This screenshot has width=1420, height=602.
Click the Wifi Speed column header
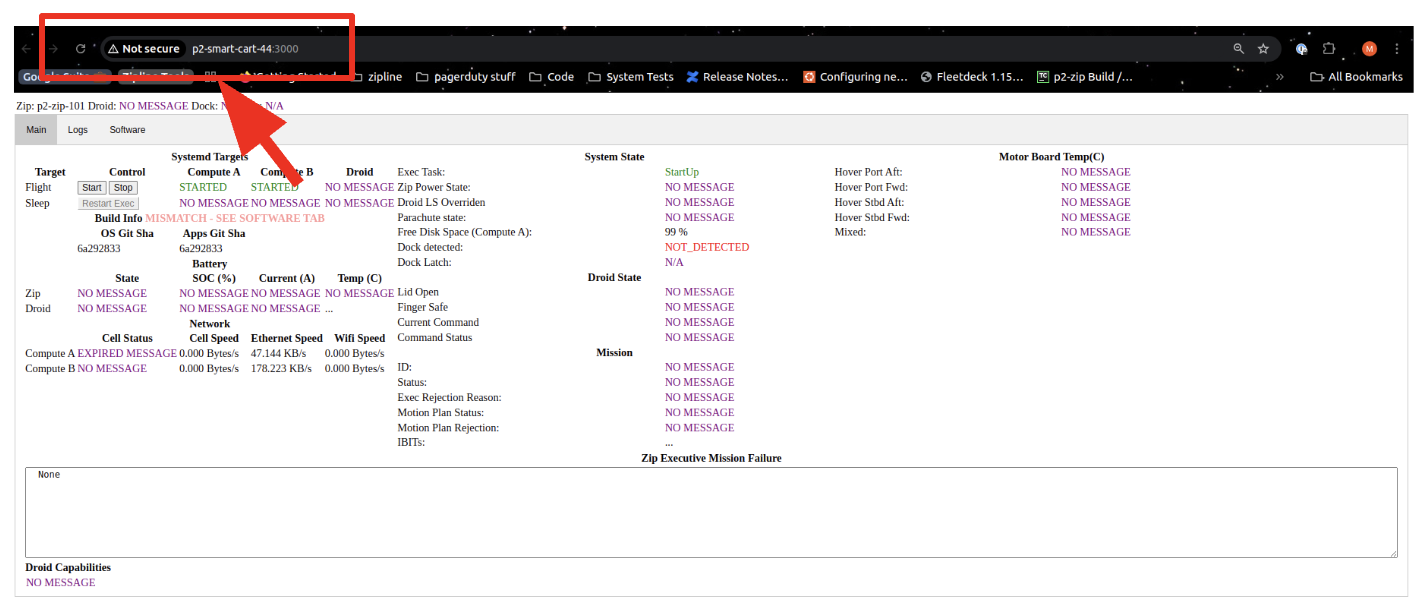tap(359, 338)
